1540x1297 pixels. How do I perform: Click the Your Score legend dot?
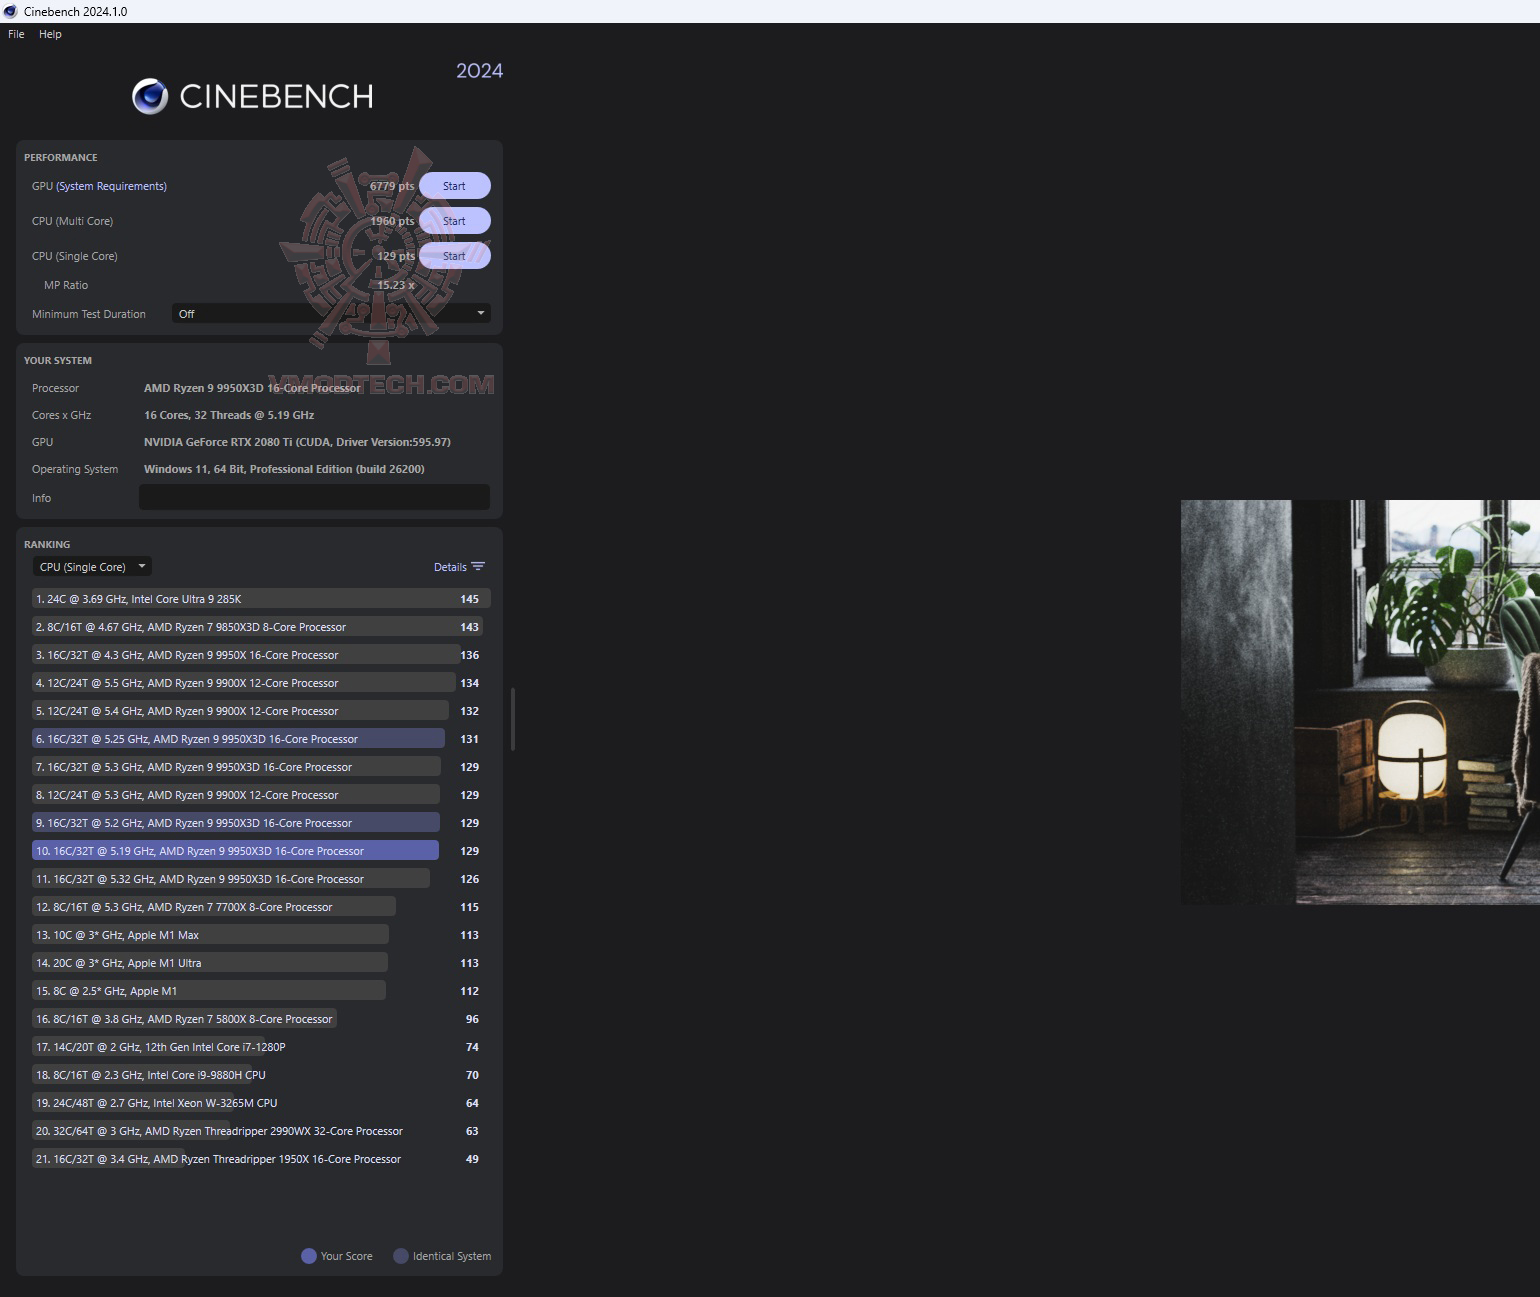click(x=309, y=1256)
